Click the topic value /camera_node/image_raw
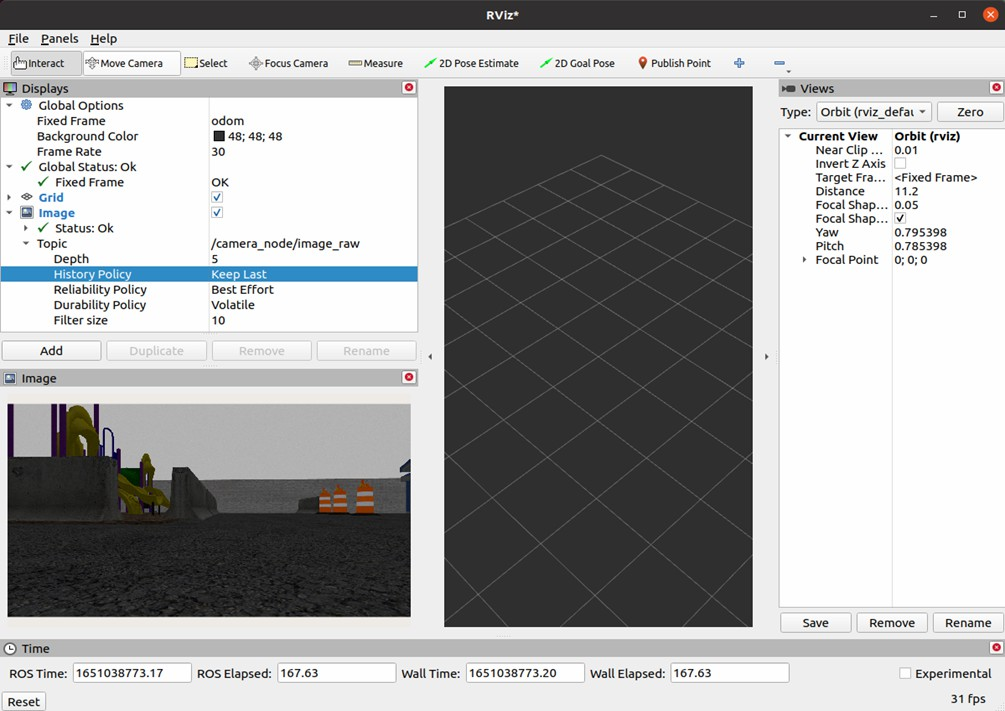 (x=285, y=244)
